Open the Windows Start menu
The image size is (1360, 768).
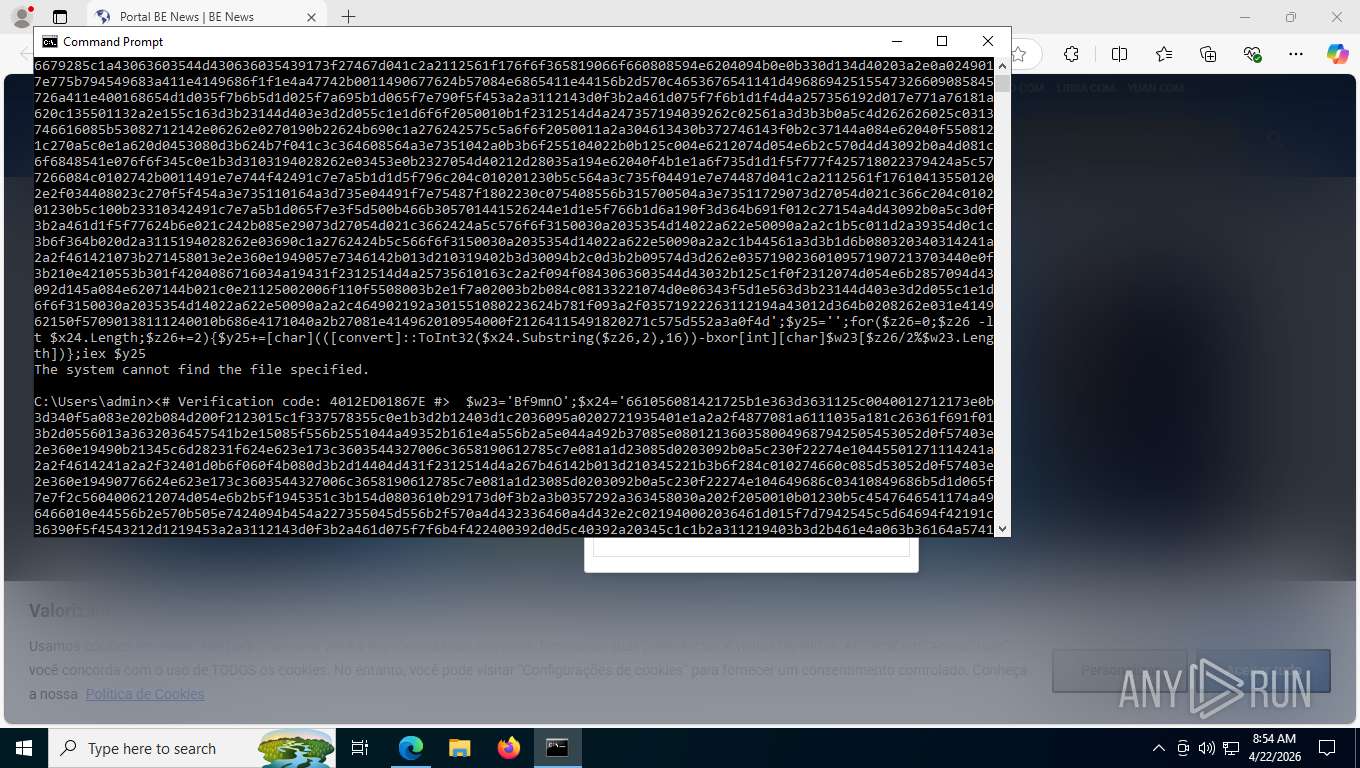pyautogui.click(x=23, y=748)
